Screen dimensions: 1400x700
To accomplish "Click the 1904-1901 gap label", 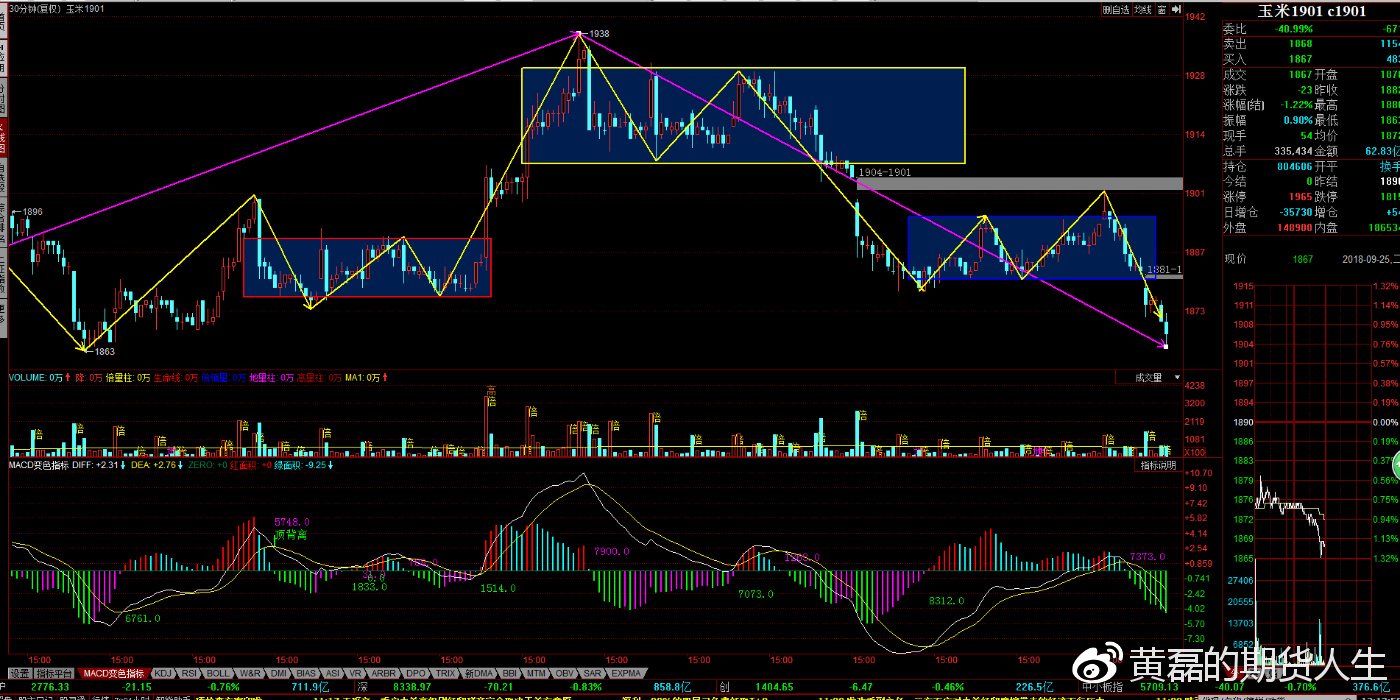I will pyautogui.click(x=885, y=172).
